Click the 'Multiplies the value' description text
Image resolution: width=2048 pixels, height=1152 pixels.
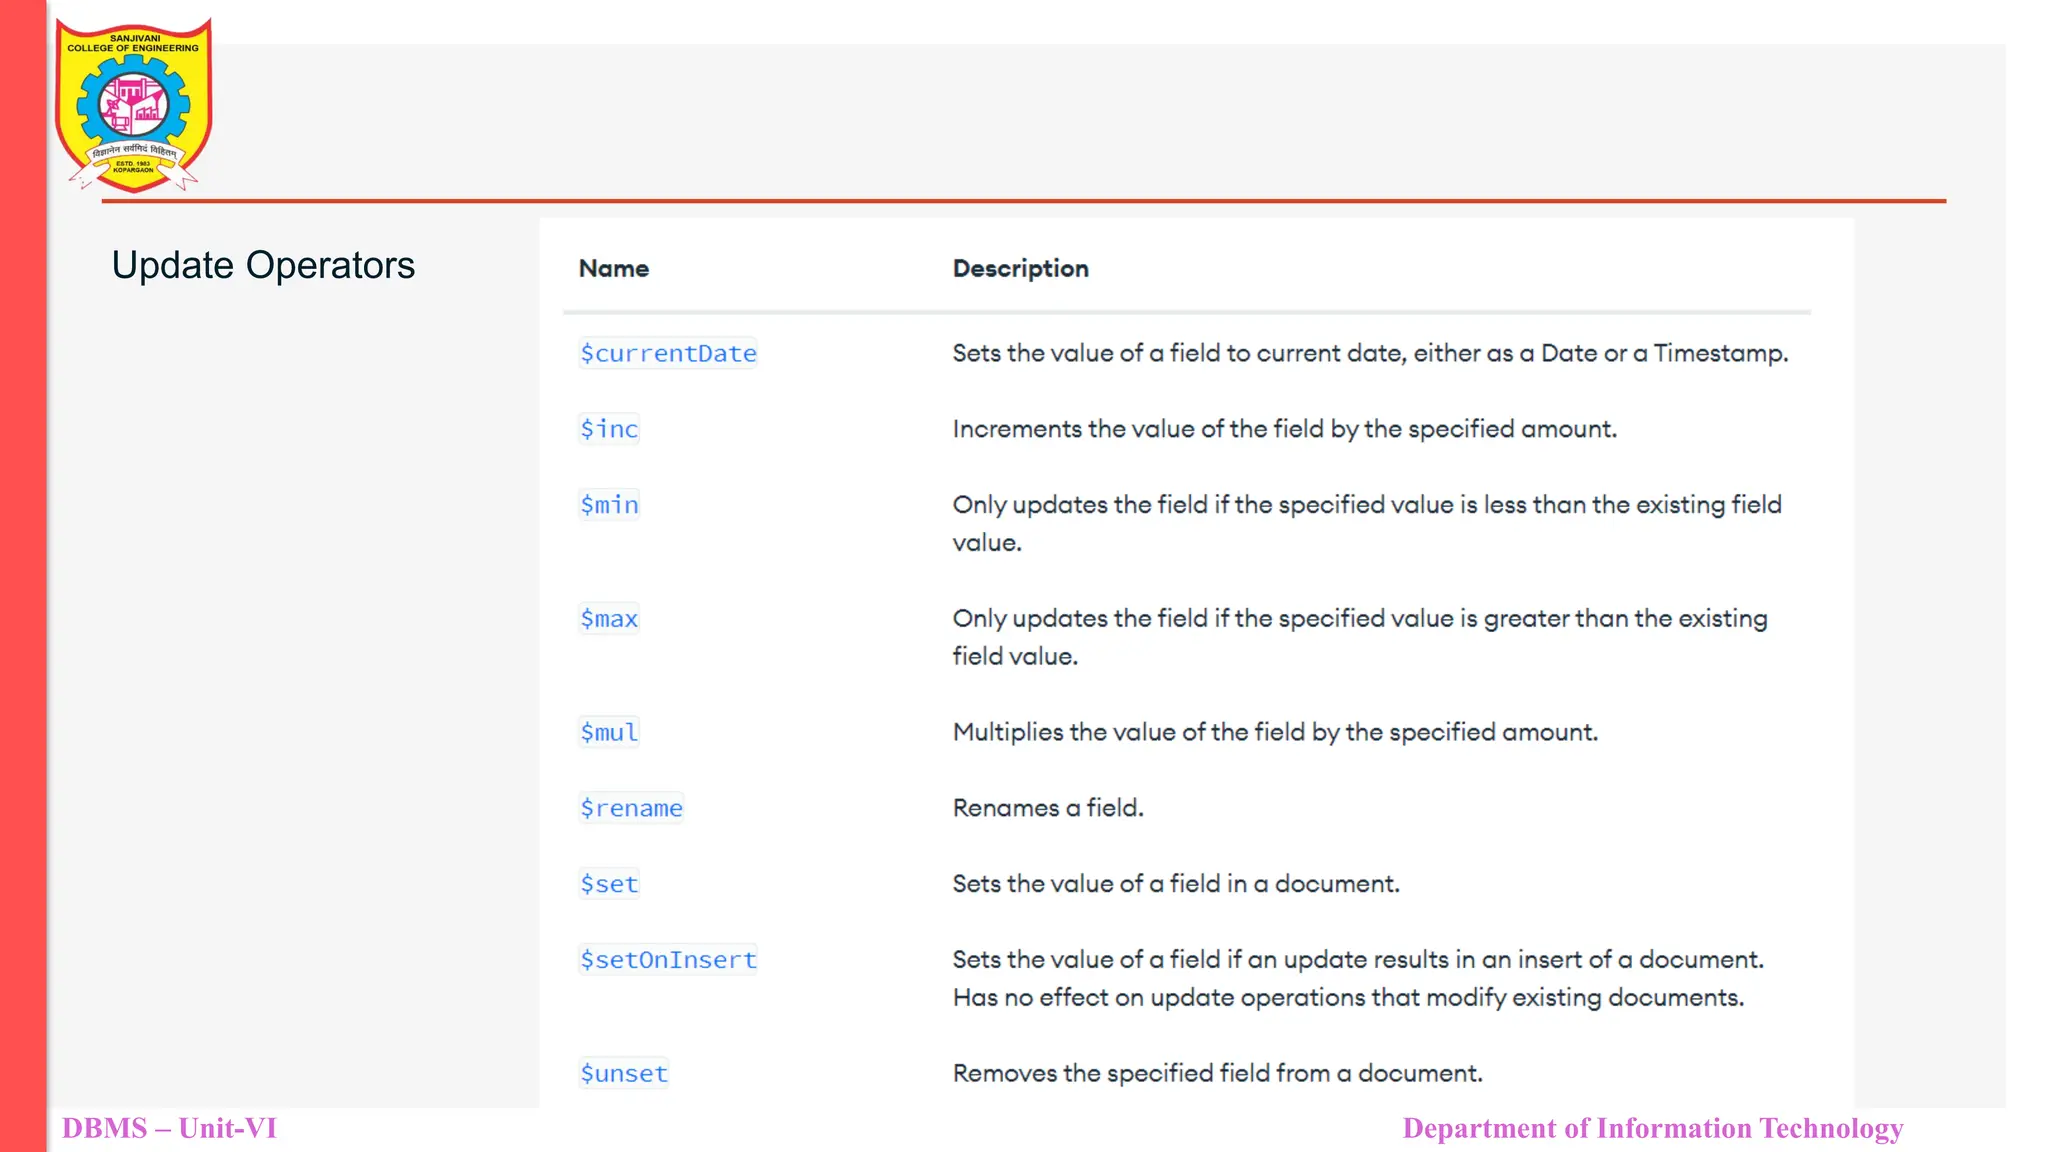click(1274, 733)
